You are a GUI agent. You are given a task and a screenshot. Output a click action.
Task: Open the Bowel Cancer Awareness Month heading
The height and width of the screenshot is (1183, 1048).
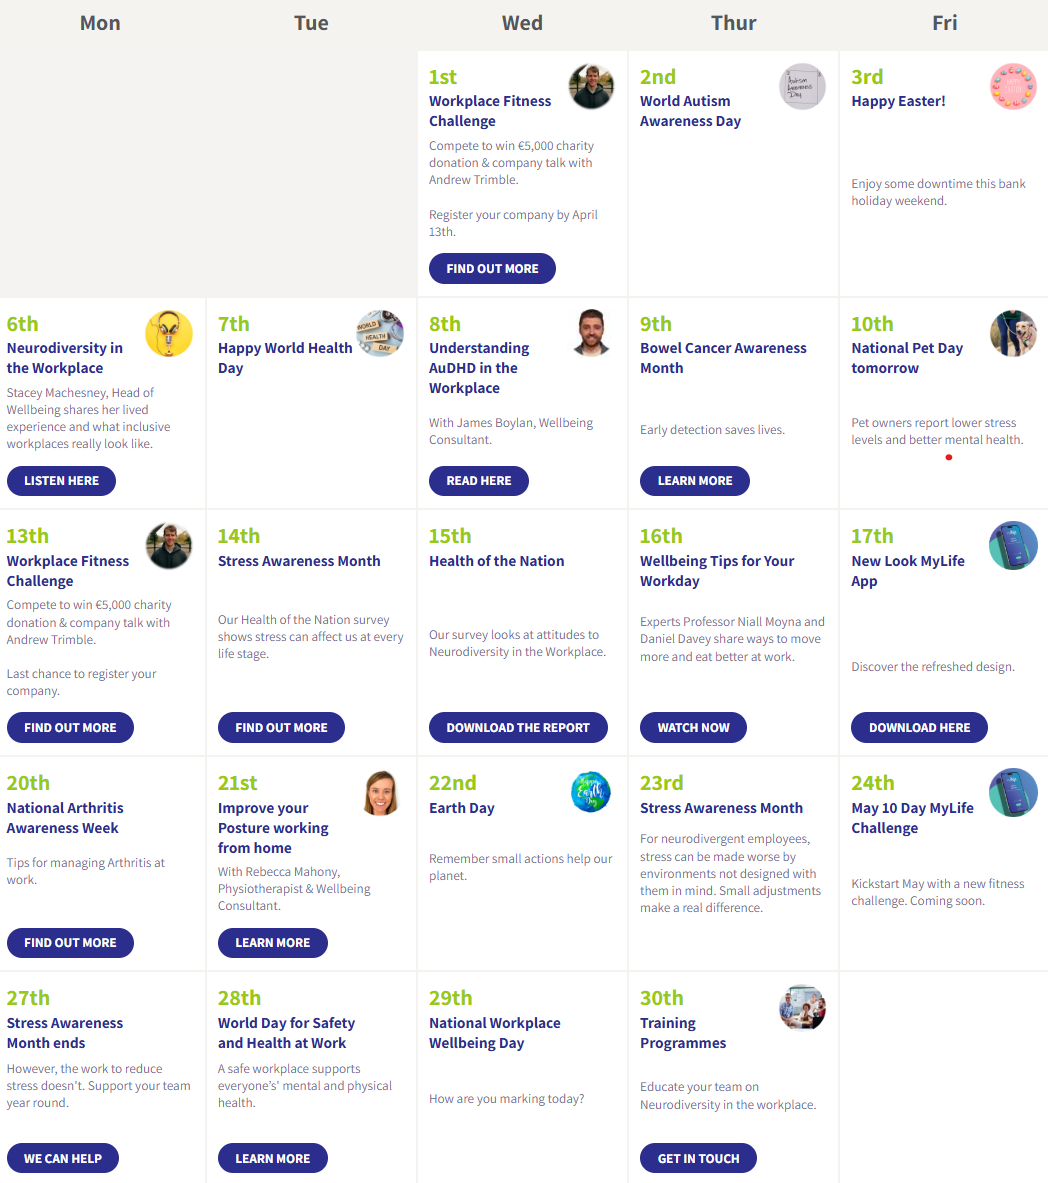click(723, 358)
